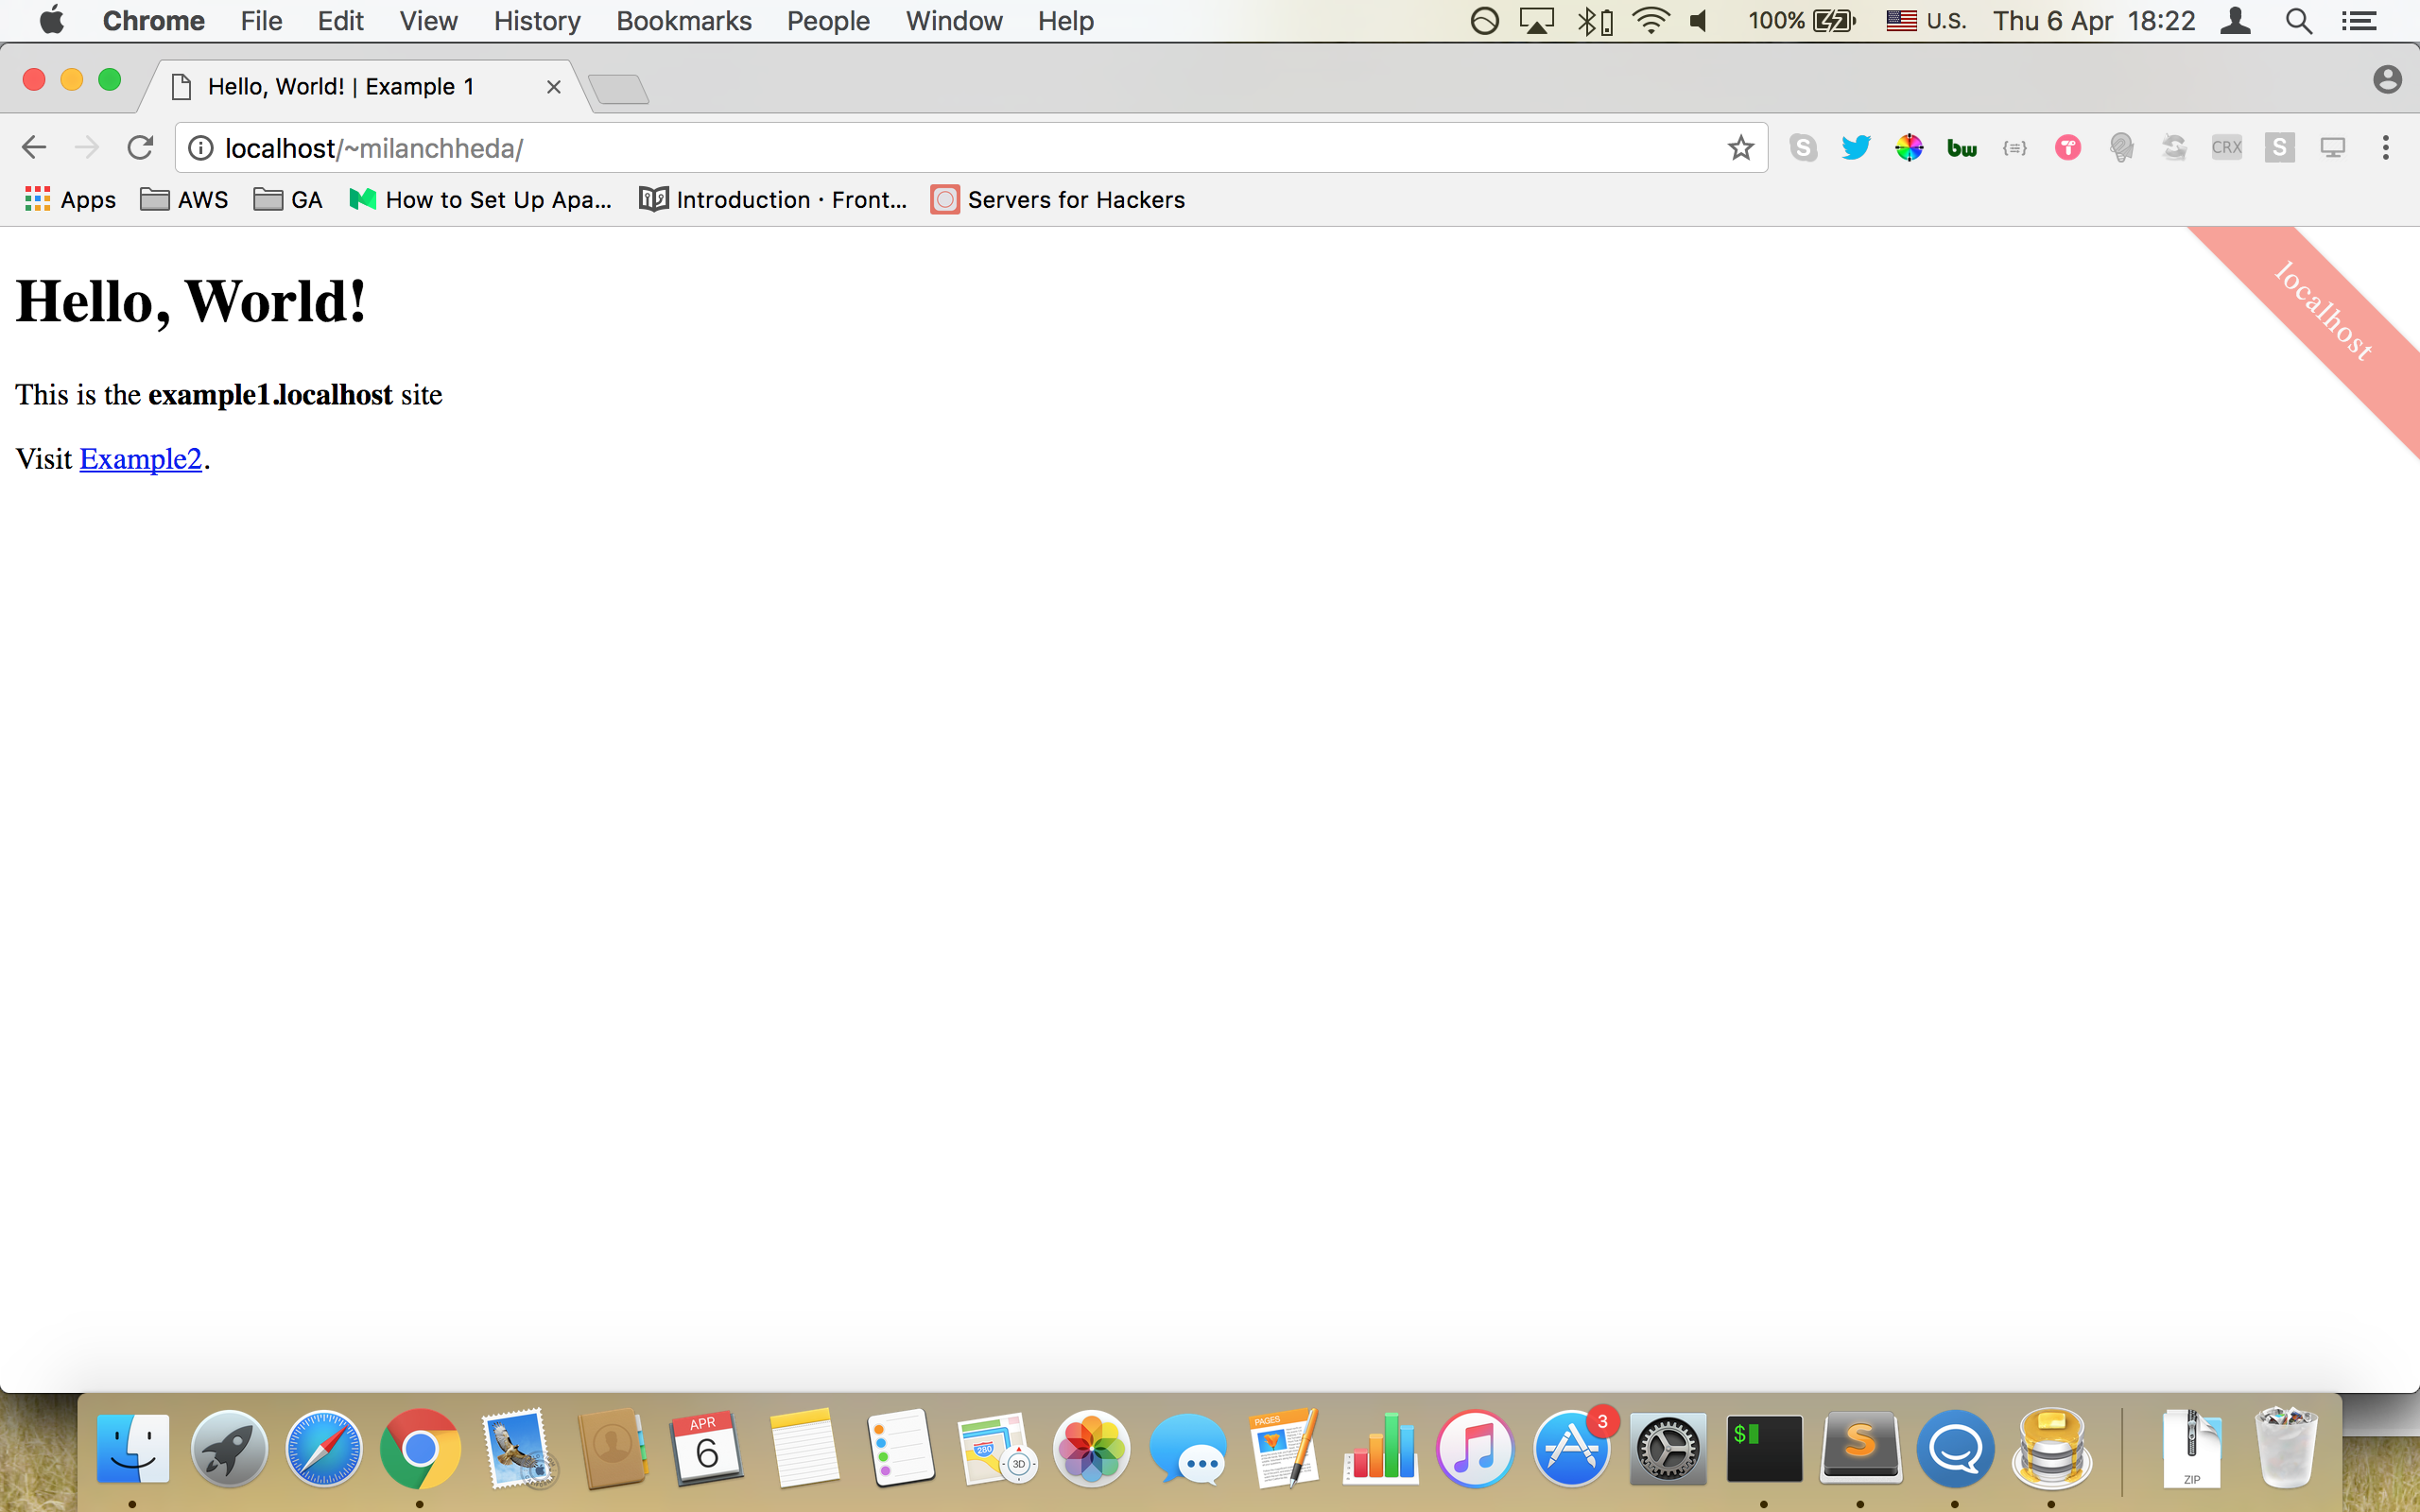Open Spotlight search in menu bar
This screenshot has height=1512, width=2420.
pyautogui.click(x=2297, y=20)
